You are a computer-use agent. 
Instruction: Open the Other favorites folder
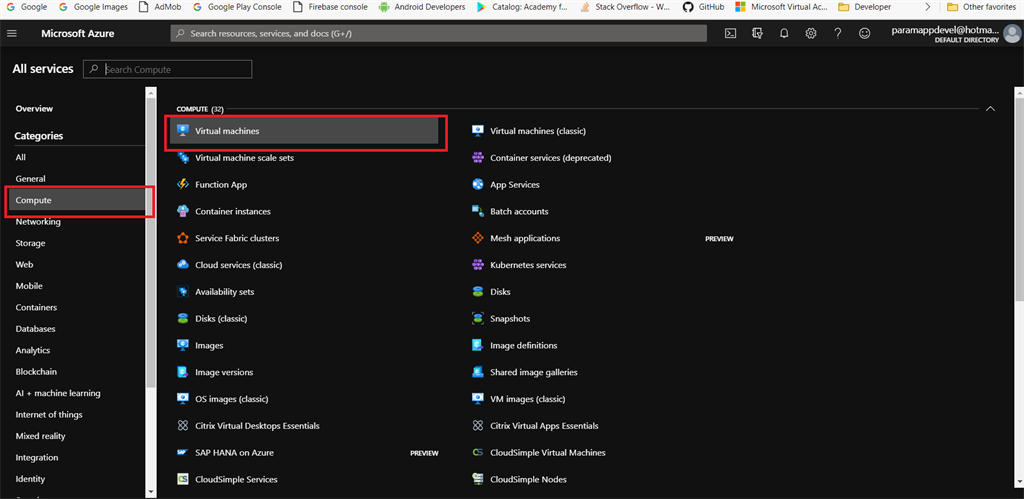[x=984, y=7]
